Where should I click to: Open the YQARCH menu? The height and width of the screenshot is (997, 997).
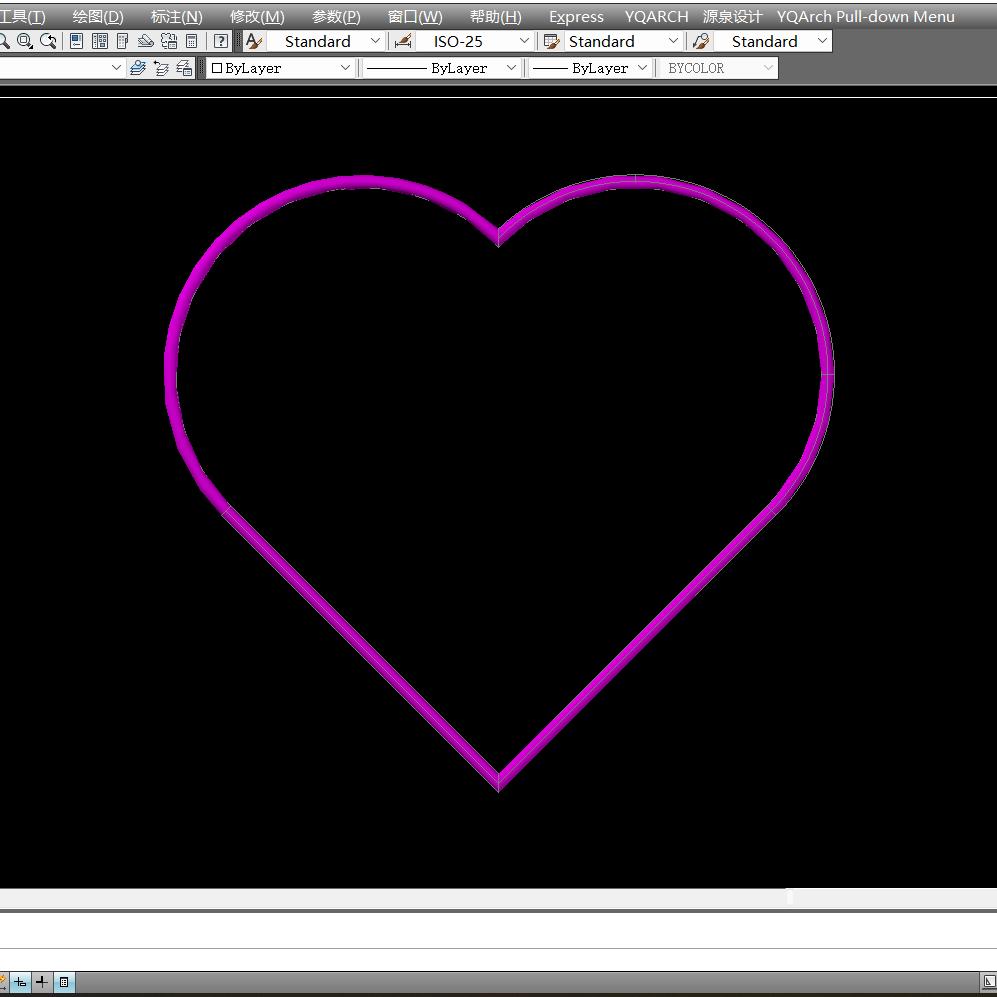pos(656,16)
